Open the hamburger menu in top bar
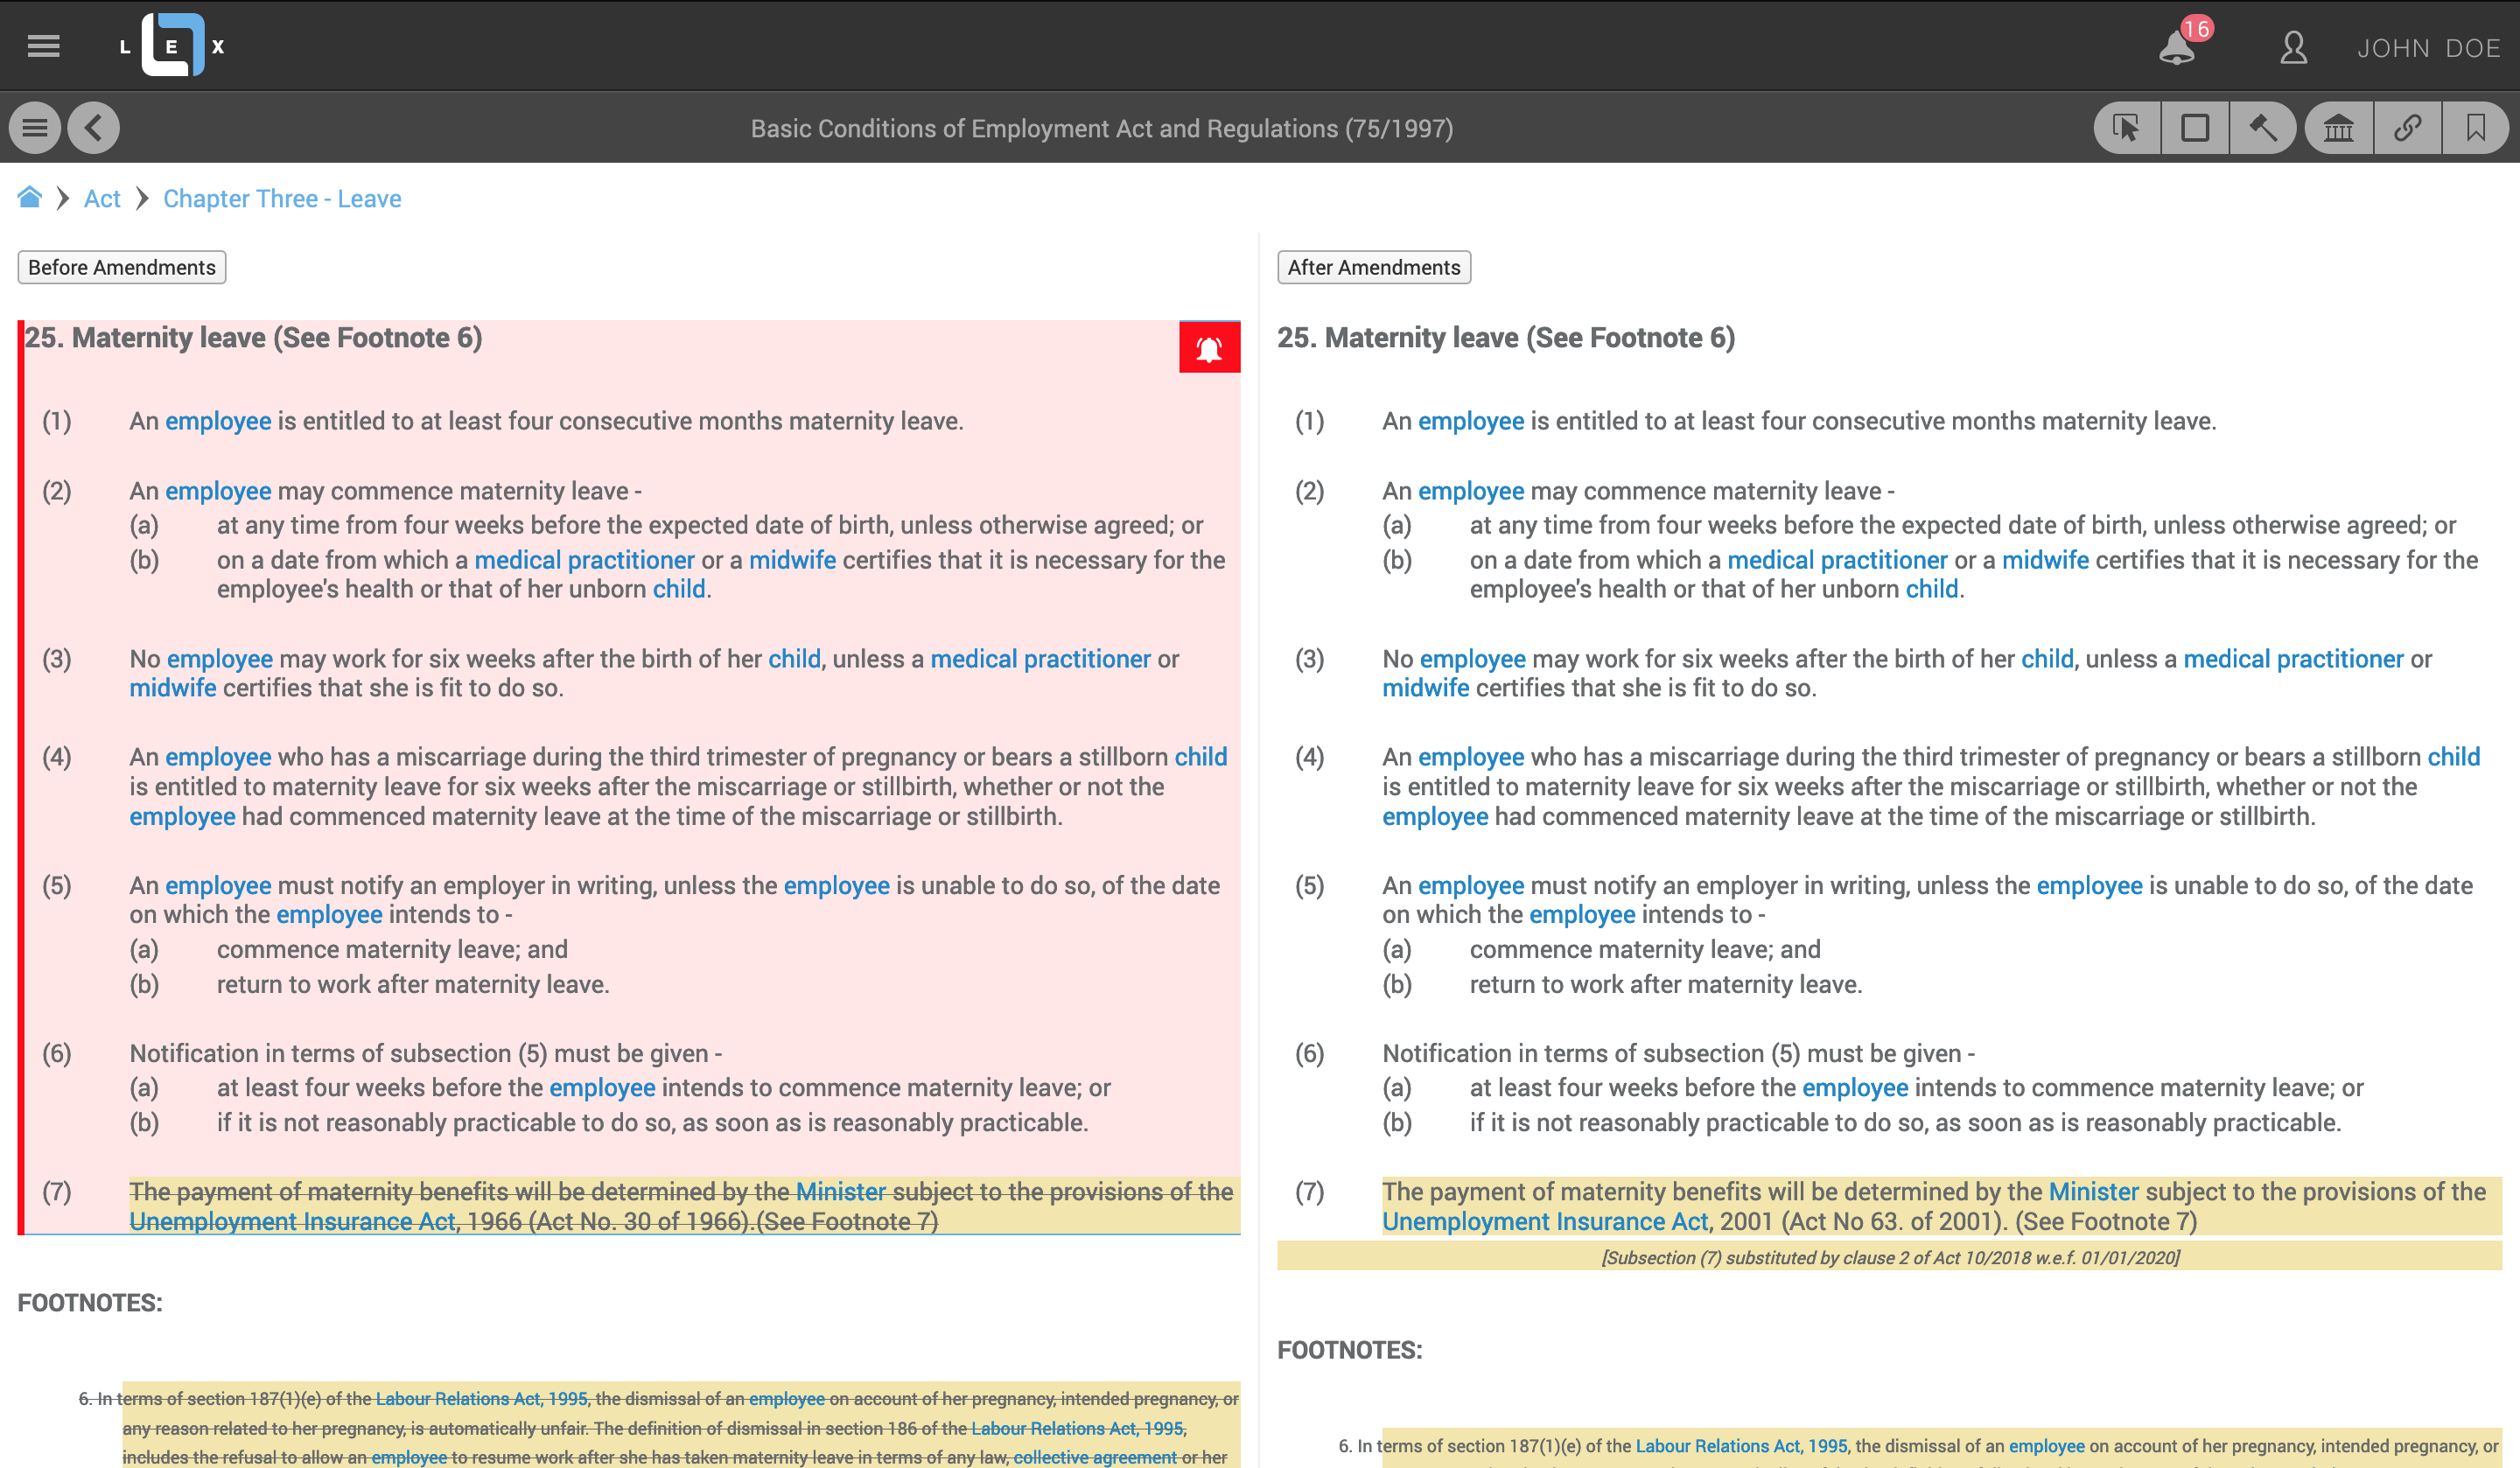The image size is (2520, 1468). pos(43,46)
